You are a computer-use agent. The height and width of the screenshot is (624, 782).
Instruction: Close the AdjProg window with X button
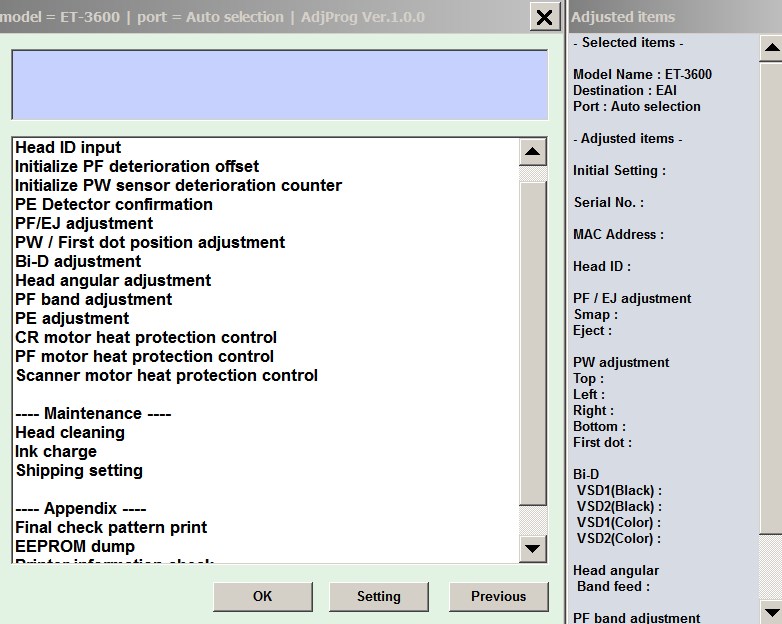coord(545,17)
